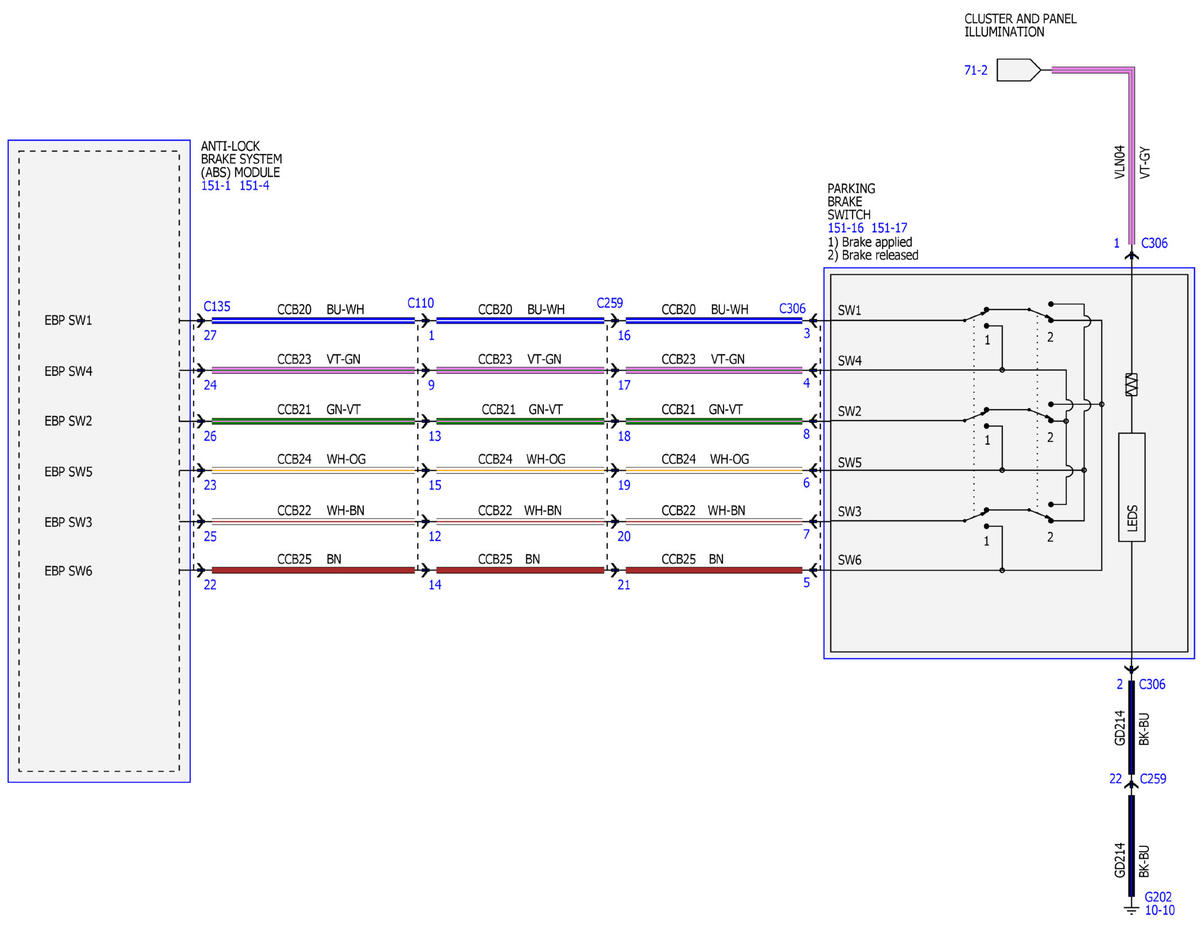Select the EBP SW6 terminal label
Screen dimensions: 1200x927
point(68,571)
